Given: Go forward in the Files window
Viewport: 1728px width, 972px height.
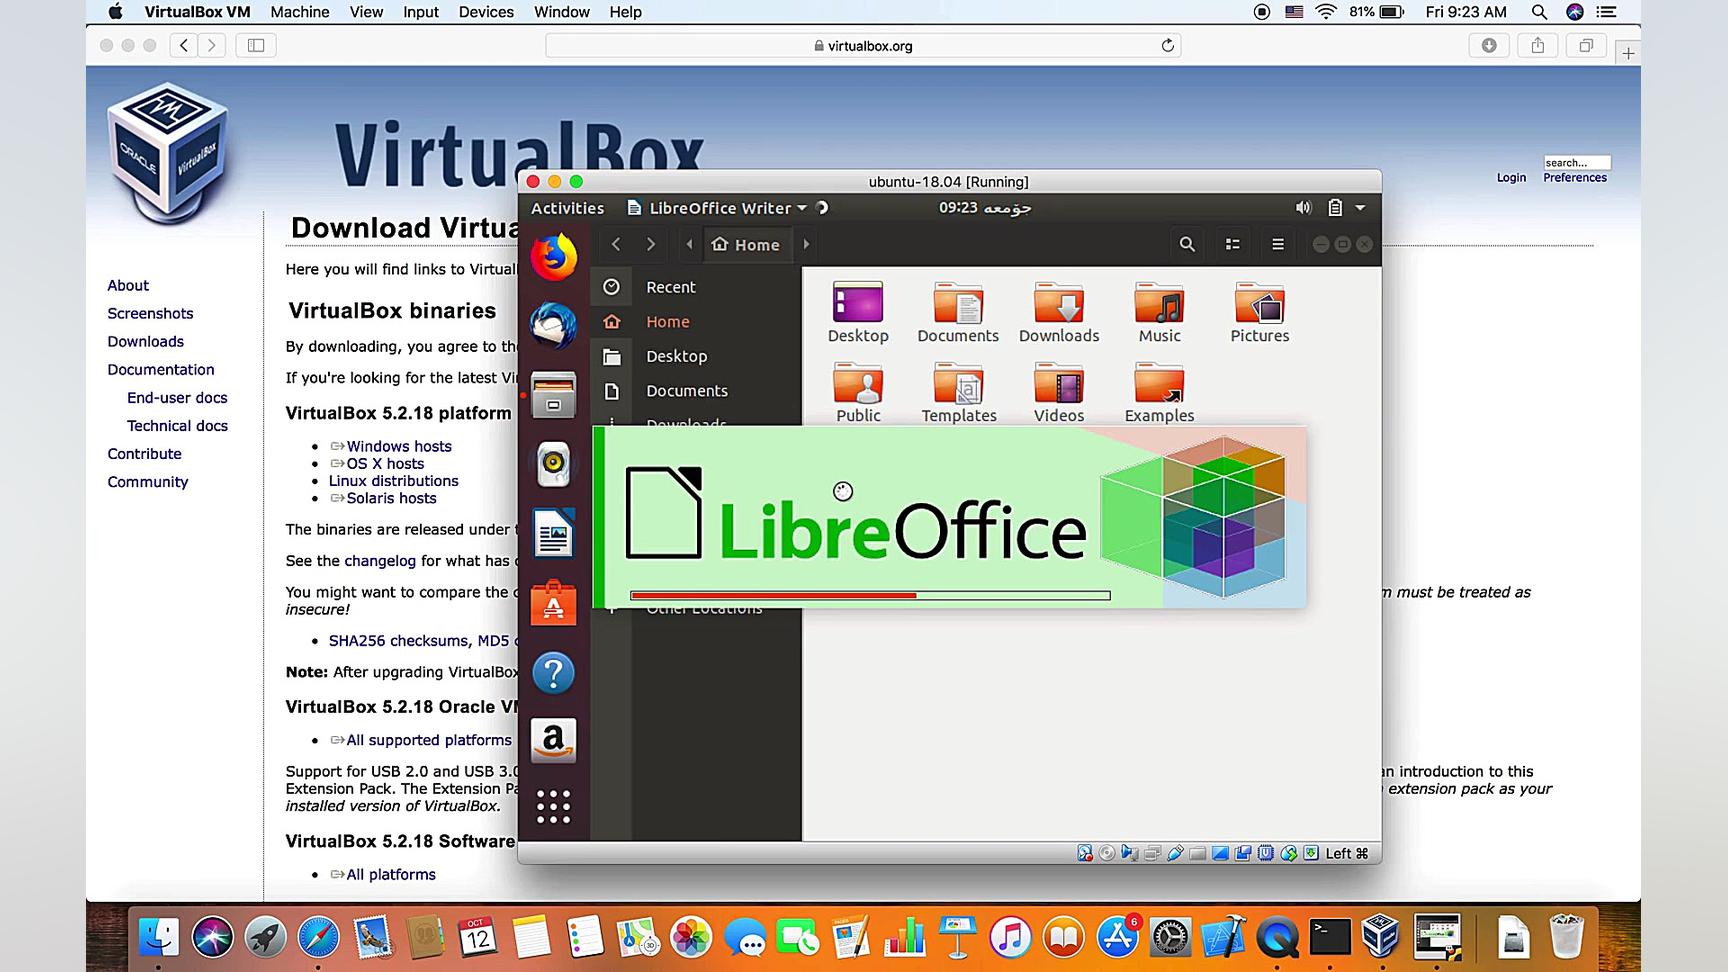Looking at the screenshot, I should (x=651, y=244).
